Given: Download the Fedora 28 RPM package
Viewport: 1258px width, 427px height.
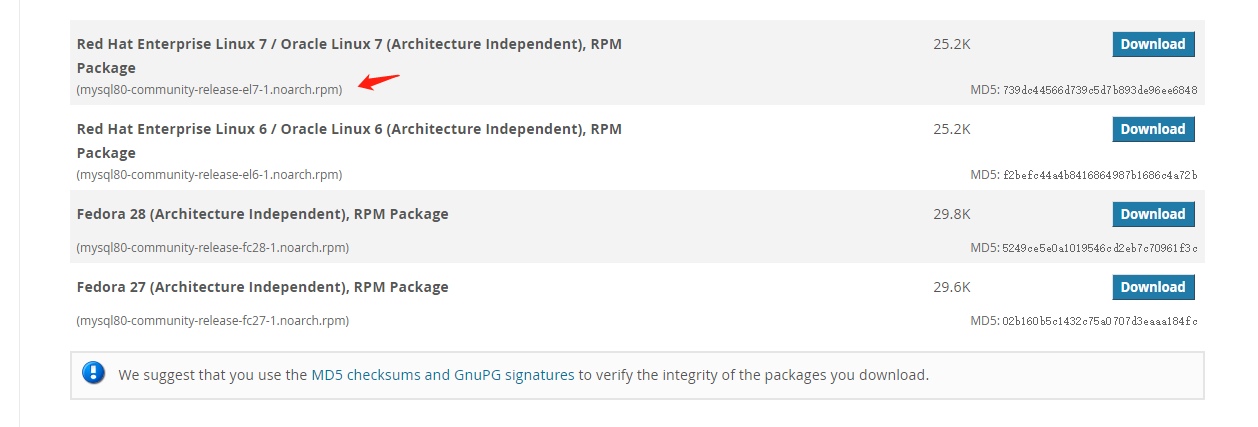Looking at the screenshot, I should coord(1153,214).
